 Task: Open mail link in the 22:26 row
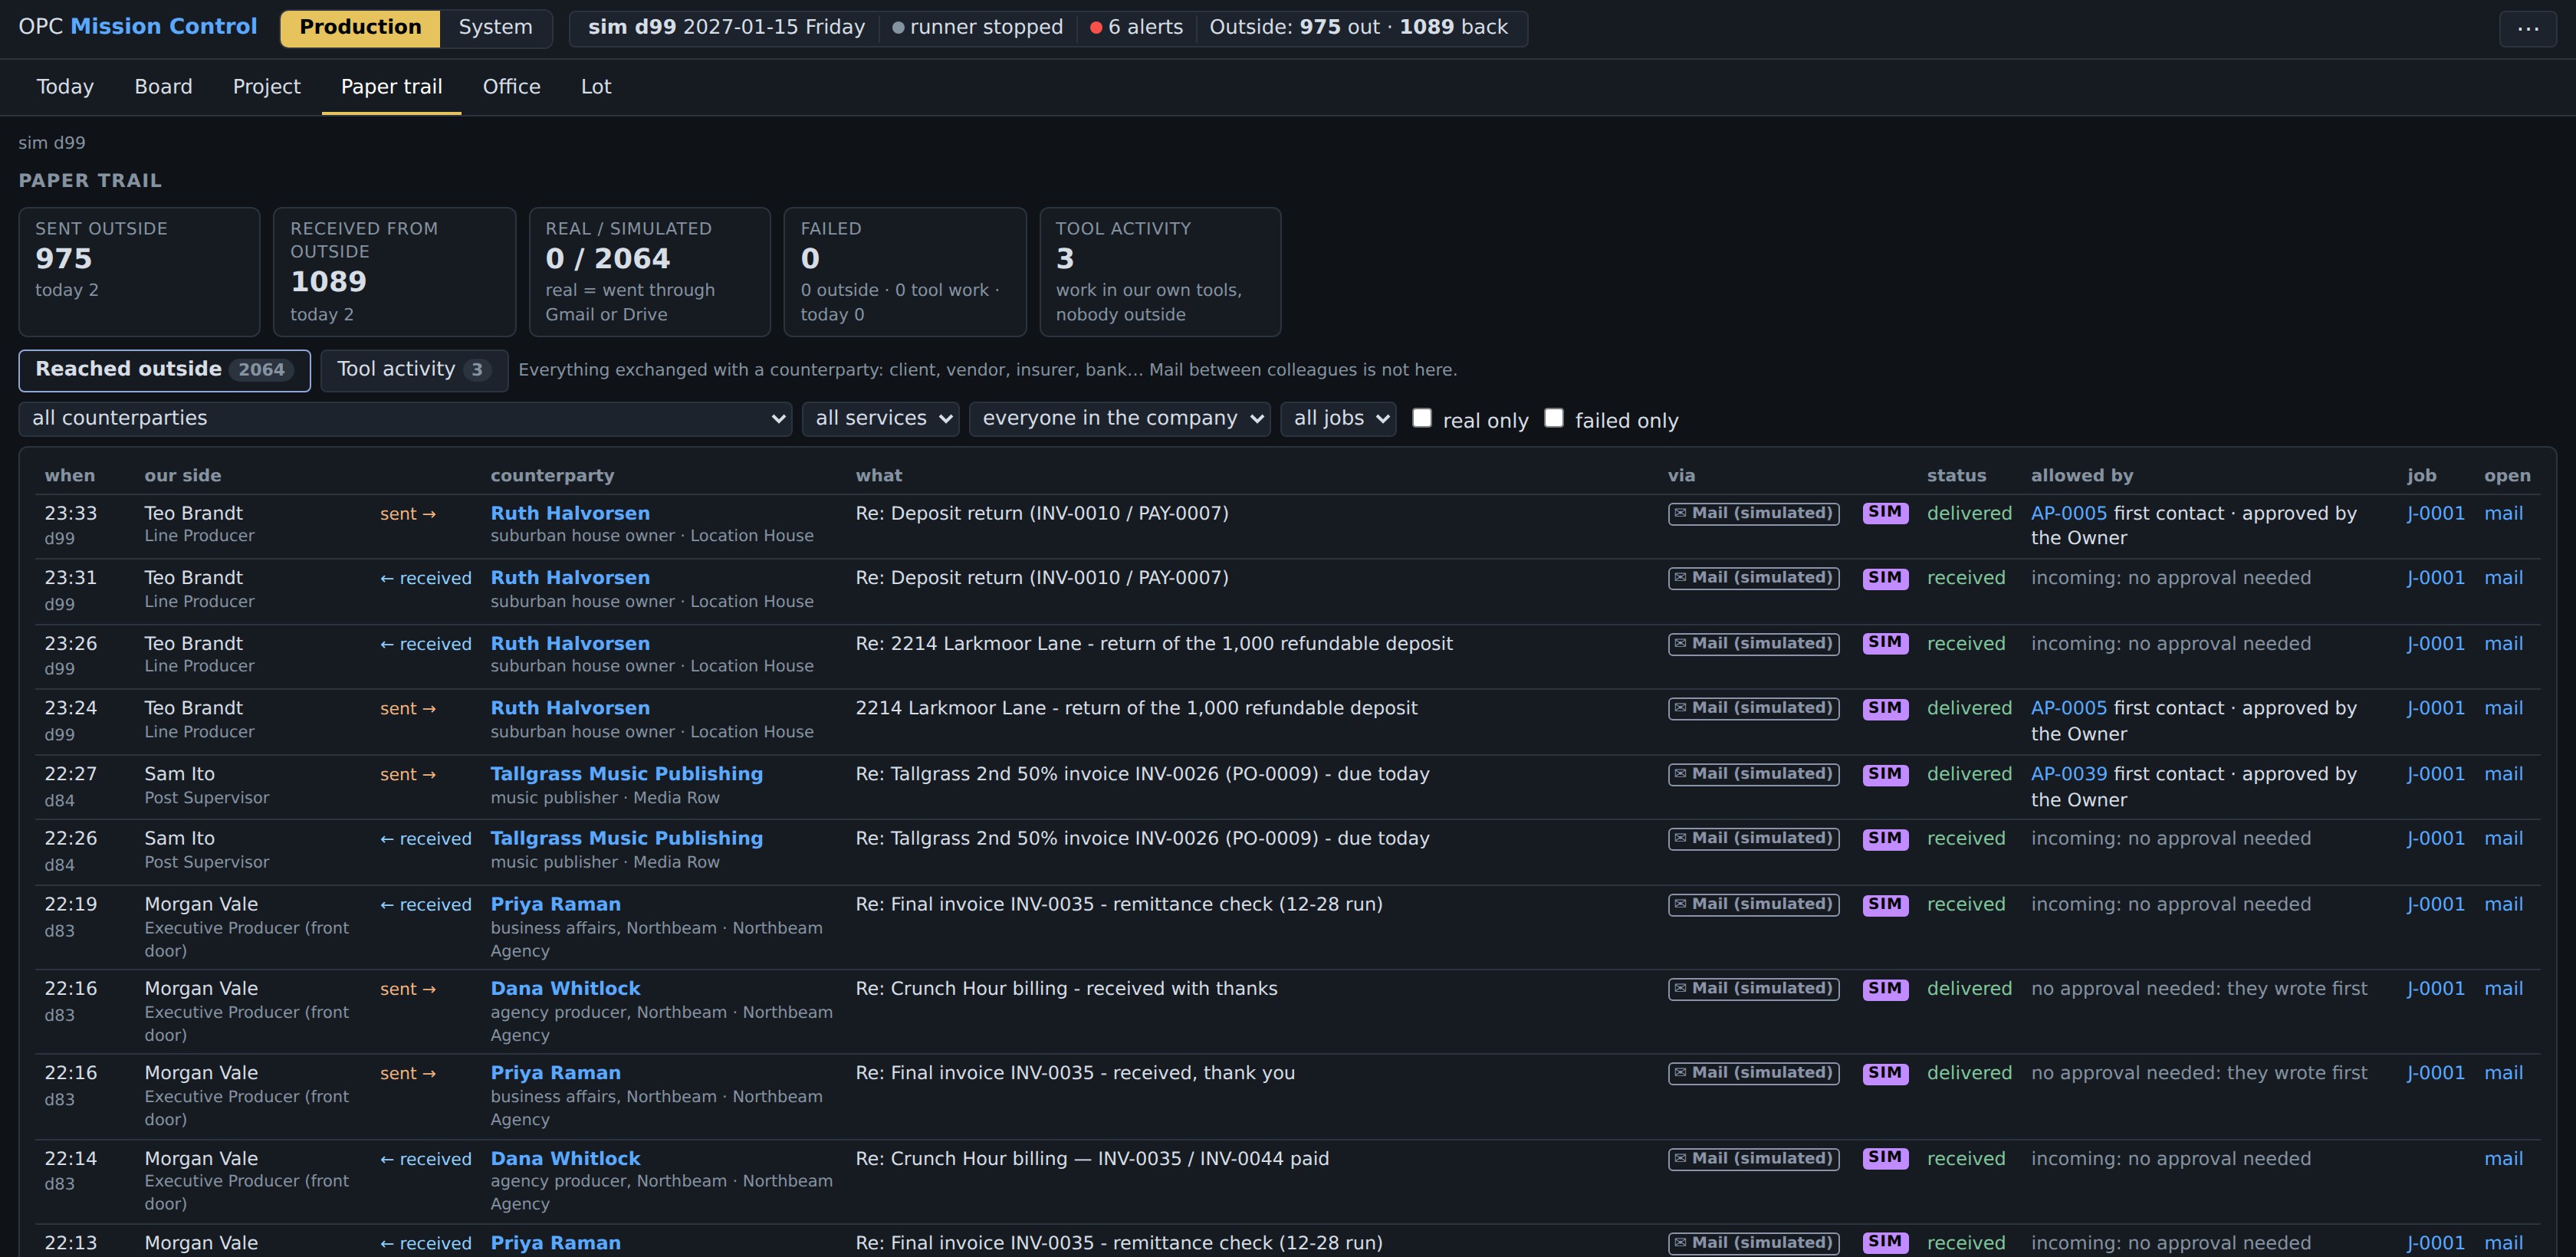coord(2503,839)
